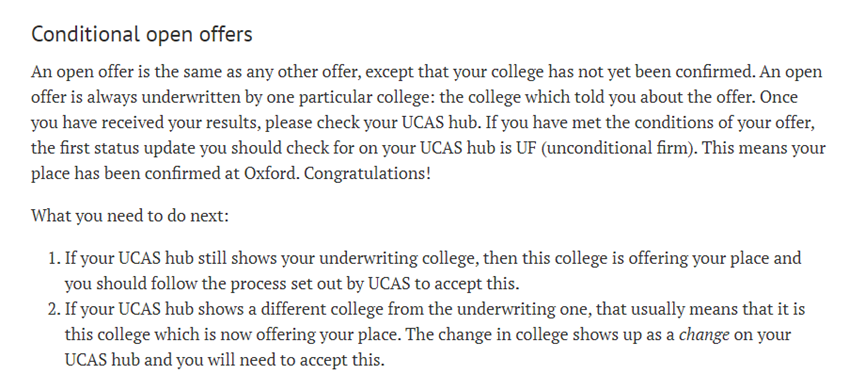Click the list number '2.' marker
The width and height of the screenshot is (865, 391).
click(x=54, y=309)
